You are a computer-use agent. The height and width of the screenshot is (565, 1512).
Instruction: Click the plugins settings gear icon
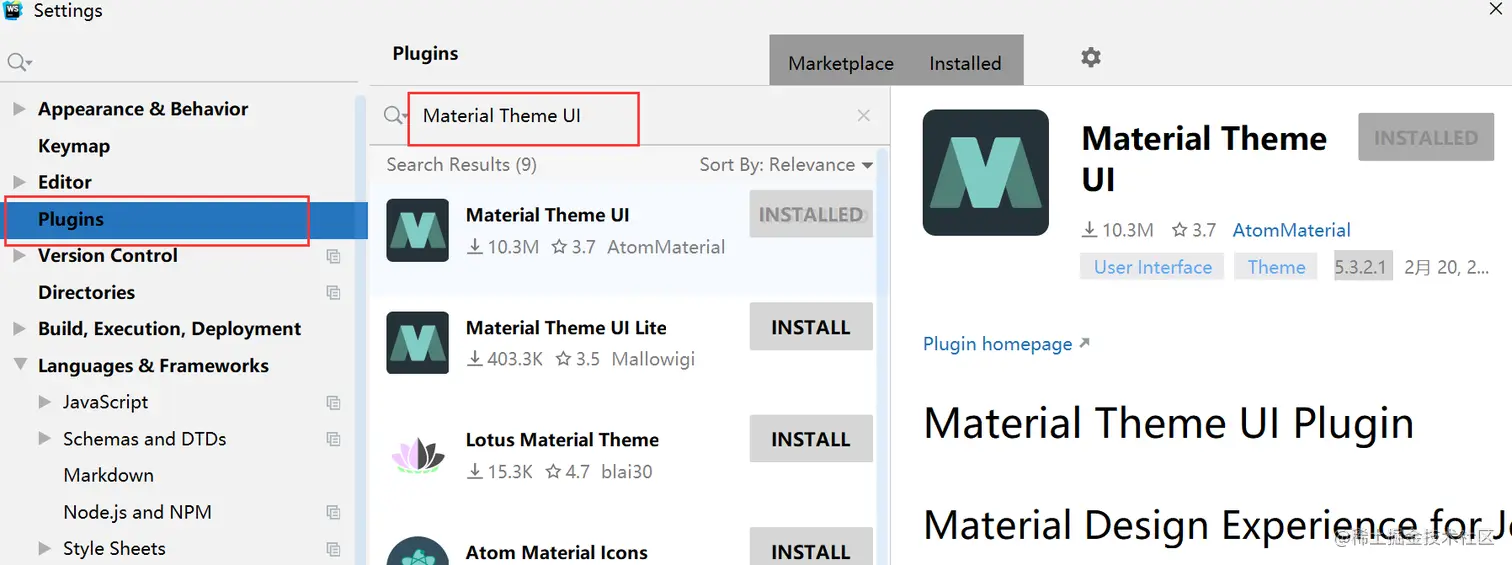click(1091, 58)
